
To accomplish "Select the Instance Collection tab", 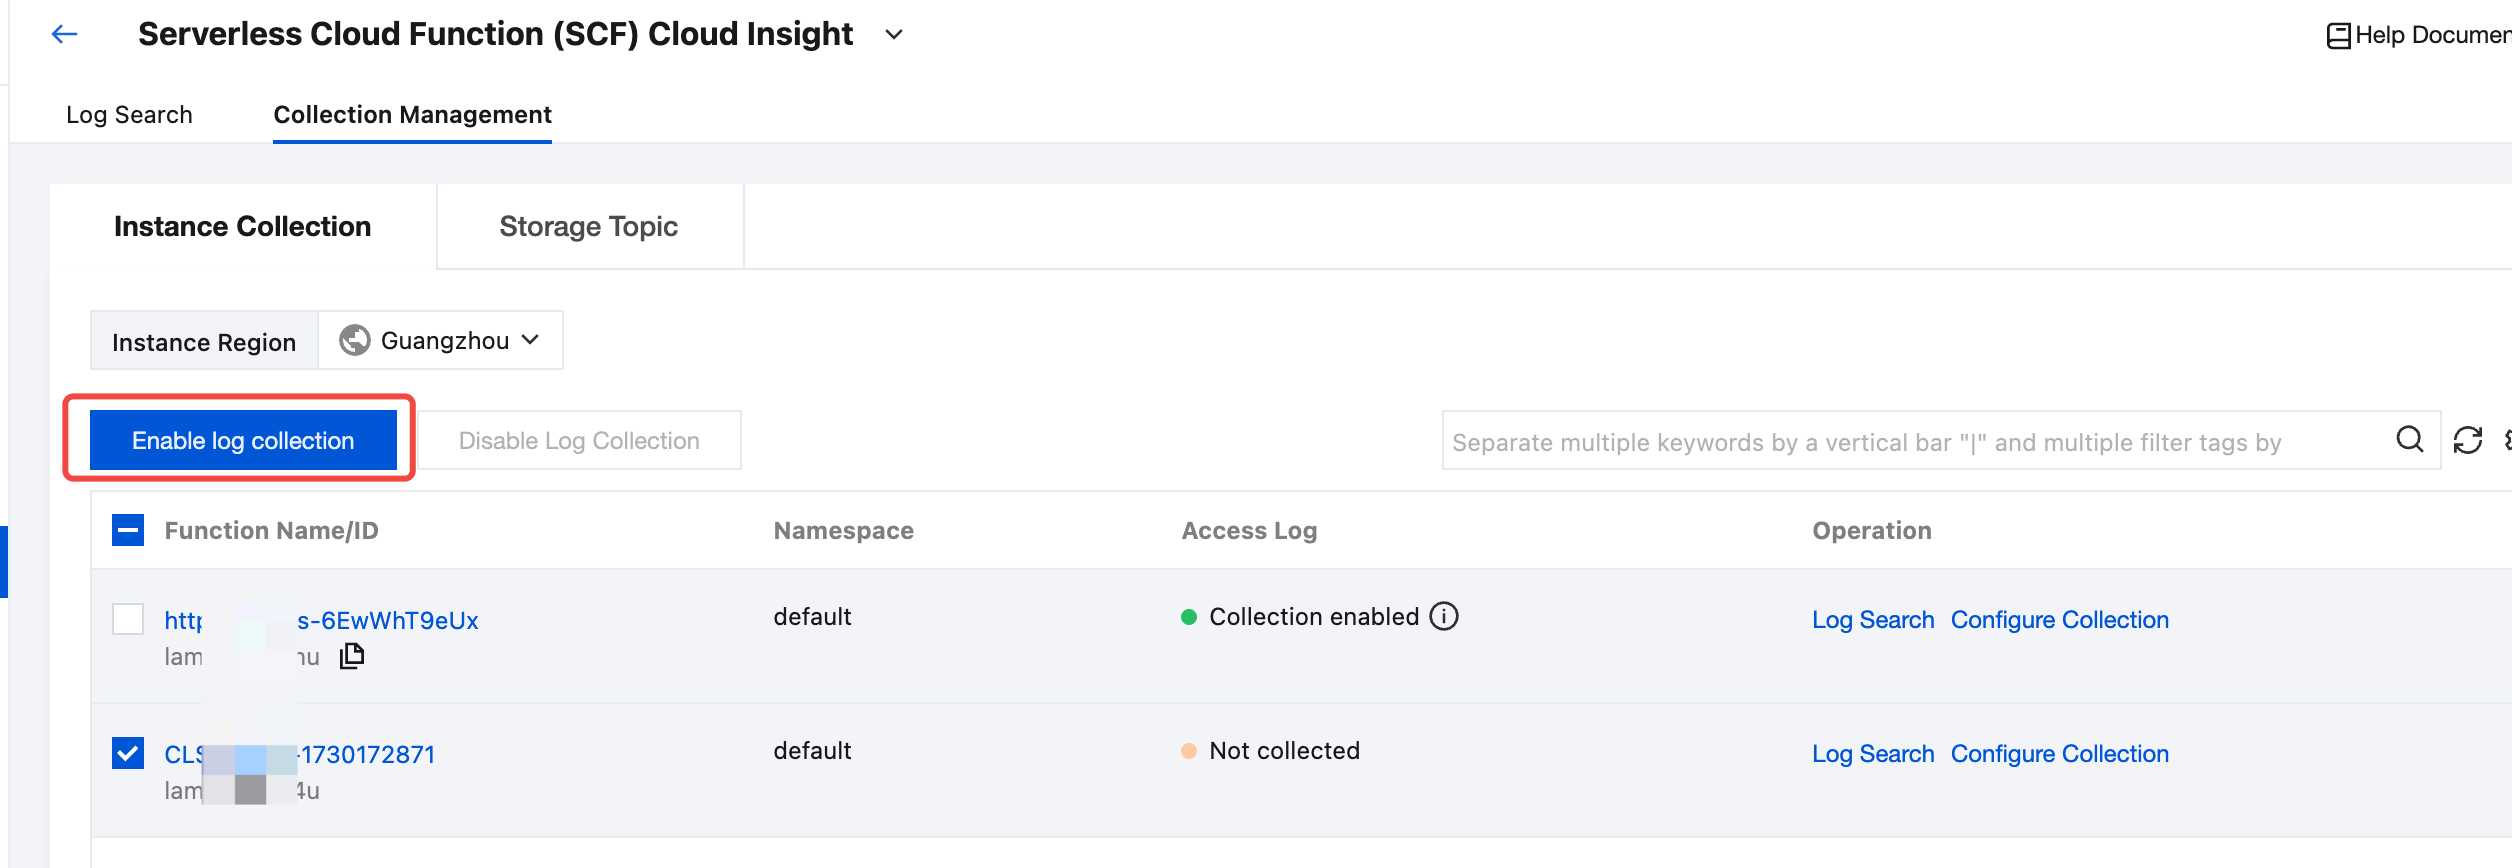I will pos(242,227).
